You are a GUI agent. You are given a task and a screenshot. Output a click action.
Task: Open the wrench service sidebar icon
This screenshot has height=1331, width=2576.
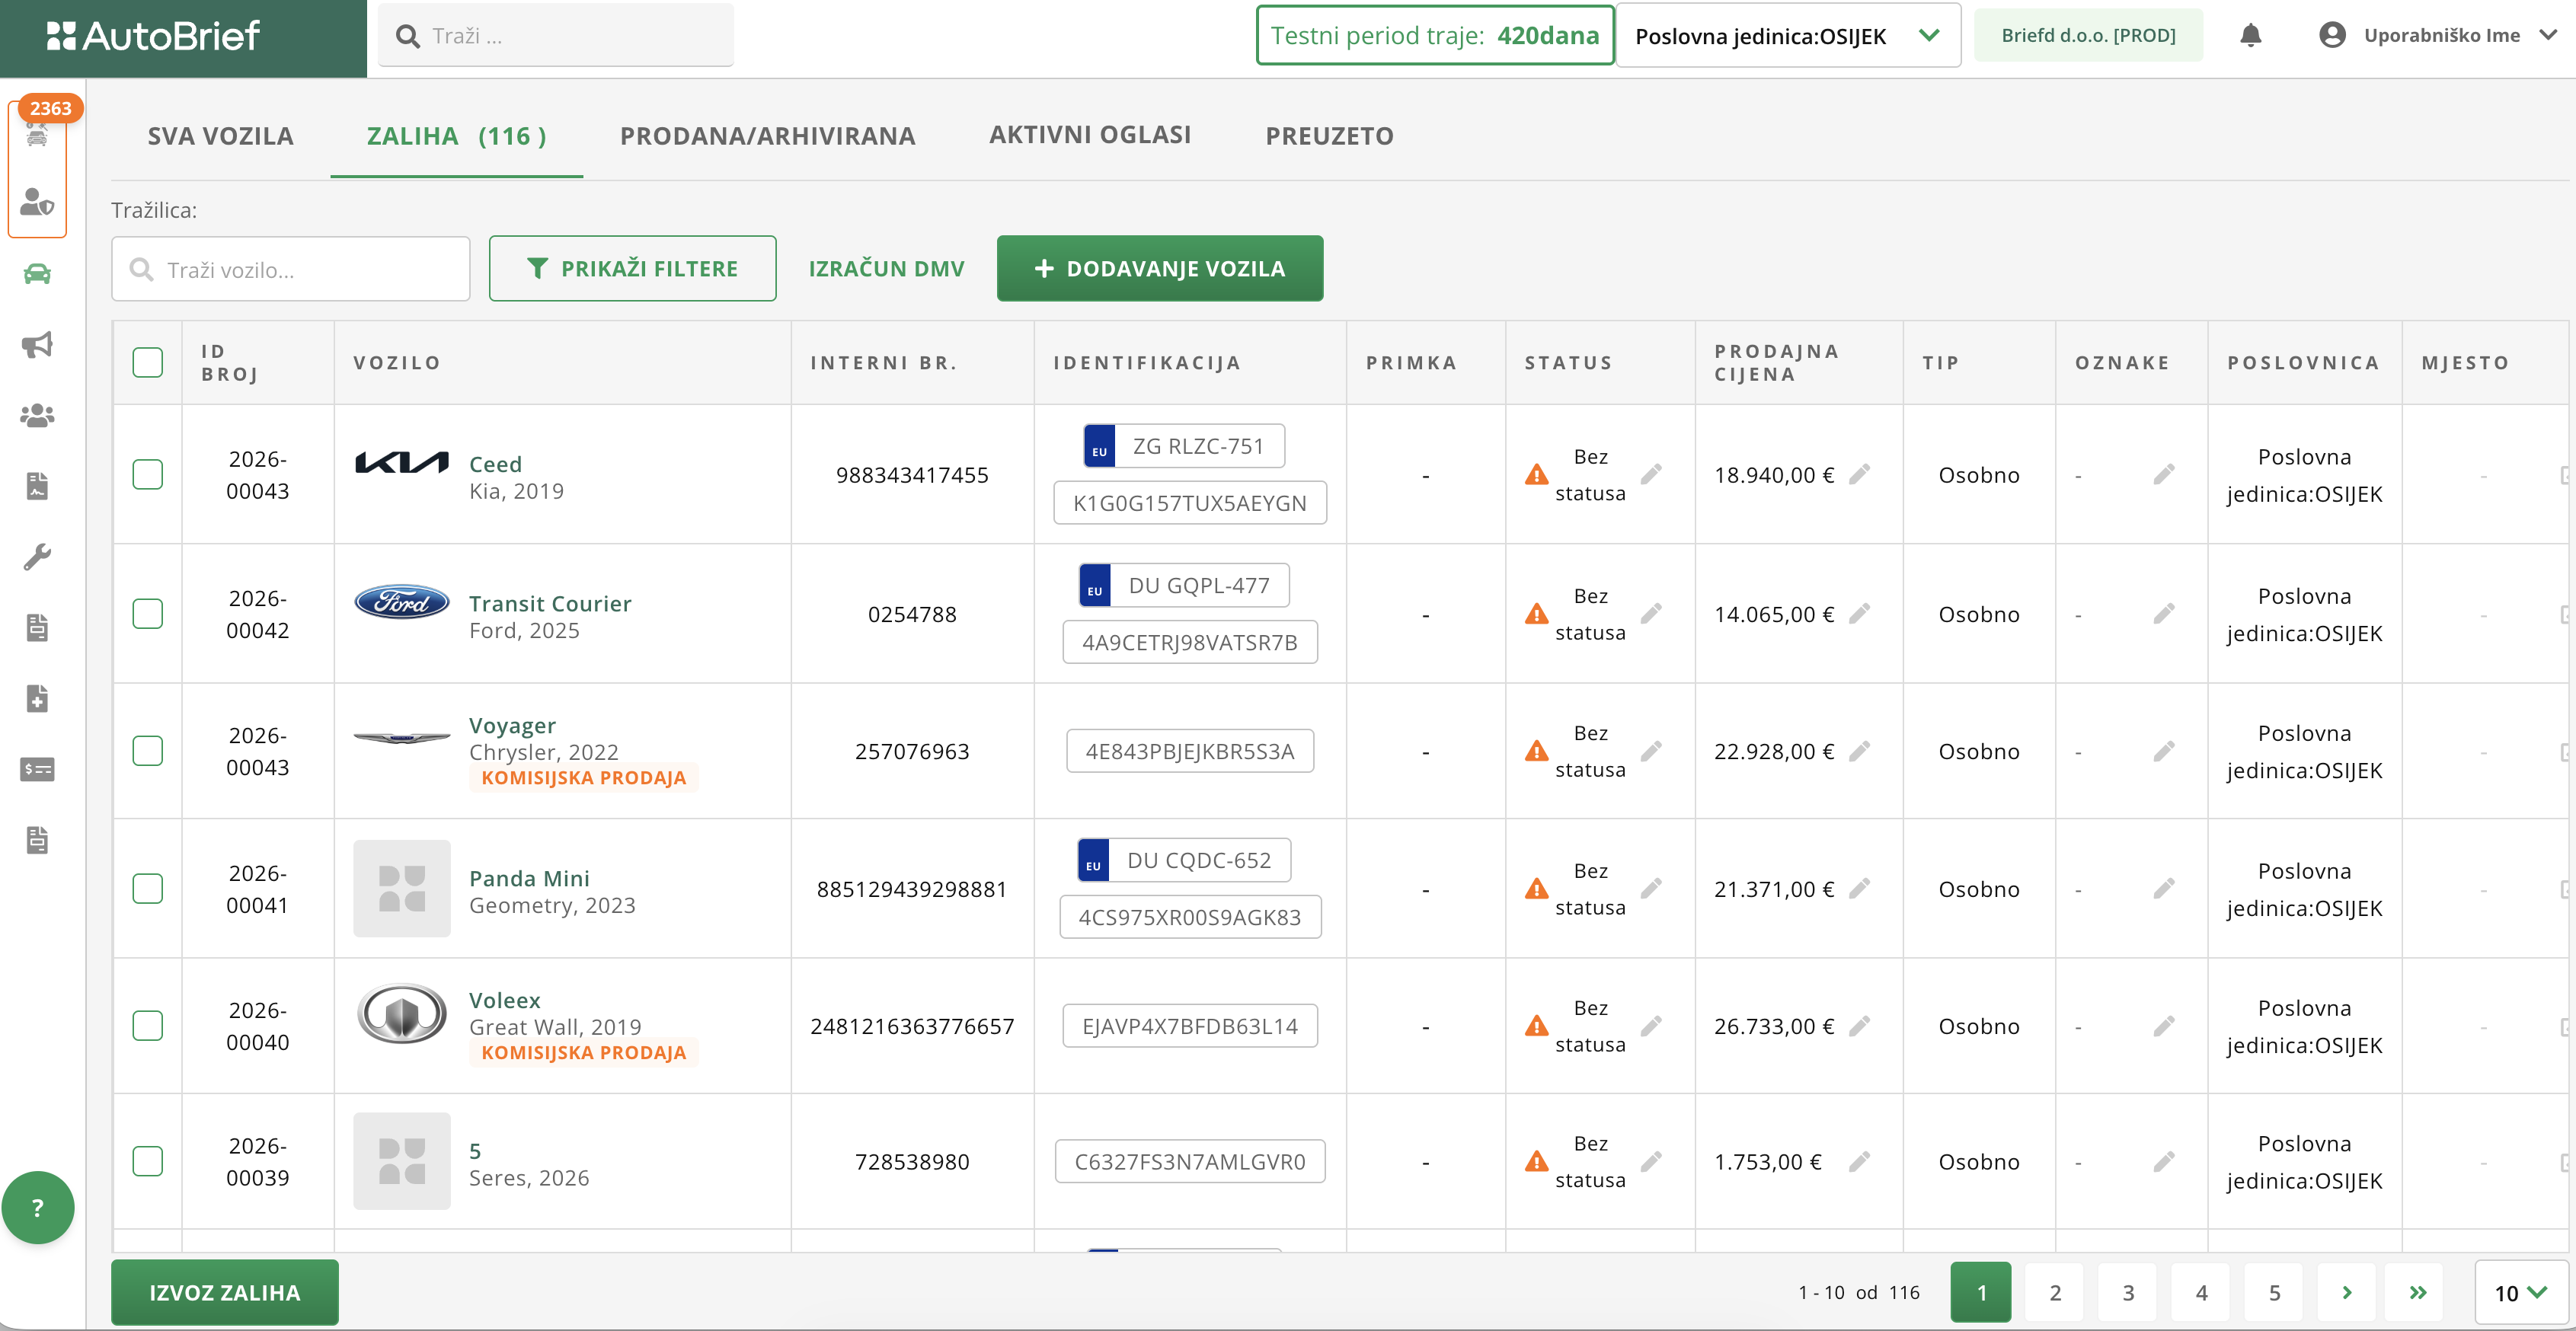37,557
